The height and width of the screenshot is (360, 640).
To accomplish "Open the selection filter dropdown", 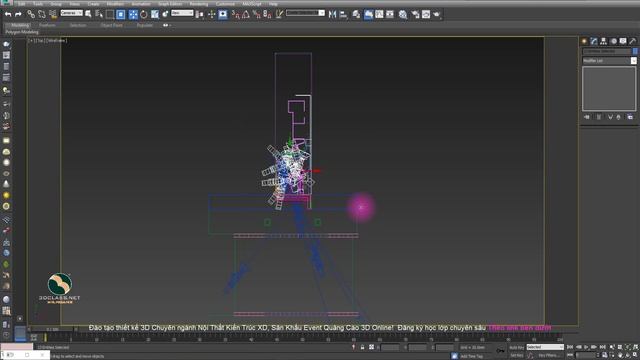I will 71,13.
